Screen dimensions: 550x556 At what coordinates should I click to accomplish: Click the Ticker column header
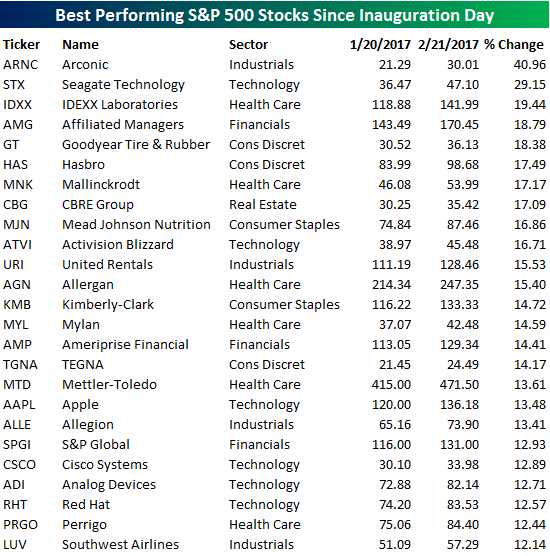click(x=21, y=45)
